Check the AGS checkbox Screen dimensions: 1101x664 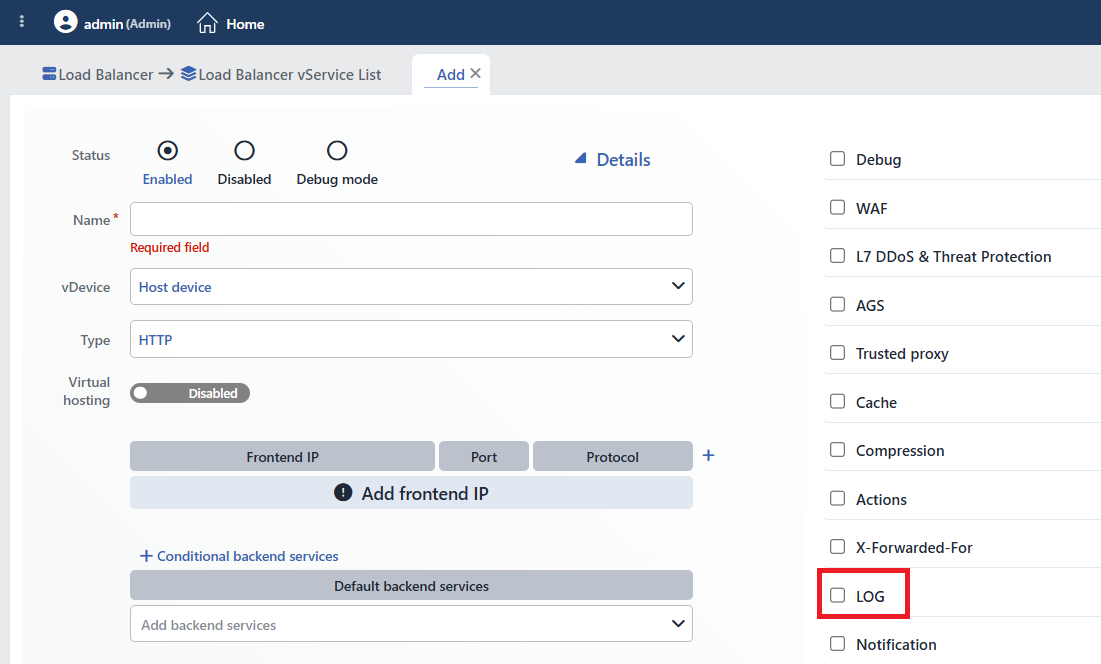tap(838, 305)
